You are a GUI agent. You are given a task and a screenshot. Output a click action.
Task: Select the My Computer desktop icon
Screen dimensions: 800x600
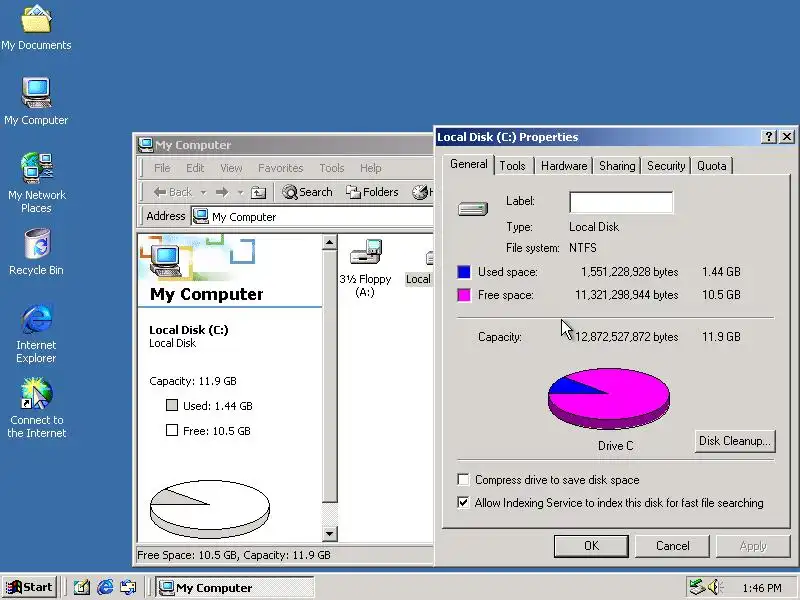(x=36, y=101)
